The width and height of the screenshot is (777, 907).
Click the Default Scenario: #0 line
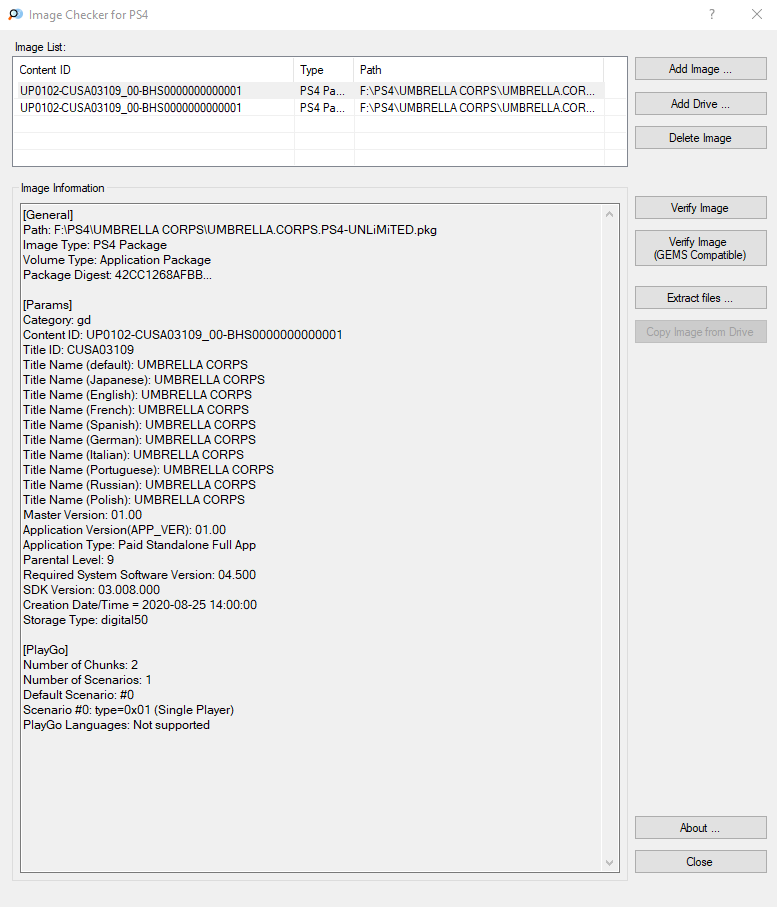coord(79,695)
